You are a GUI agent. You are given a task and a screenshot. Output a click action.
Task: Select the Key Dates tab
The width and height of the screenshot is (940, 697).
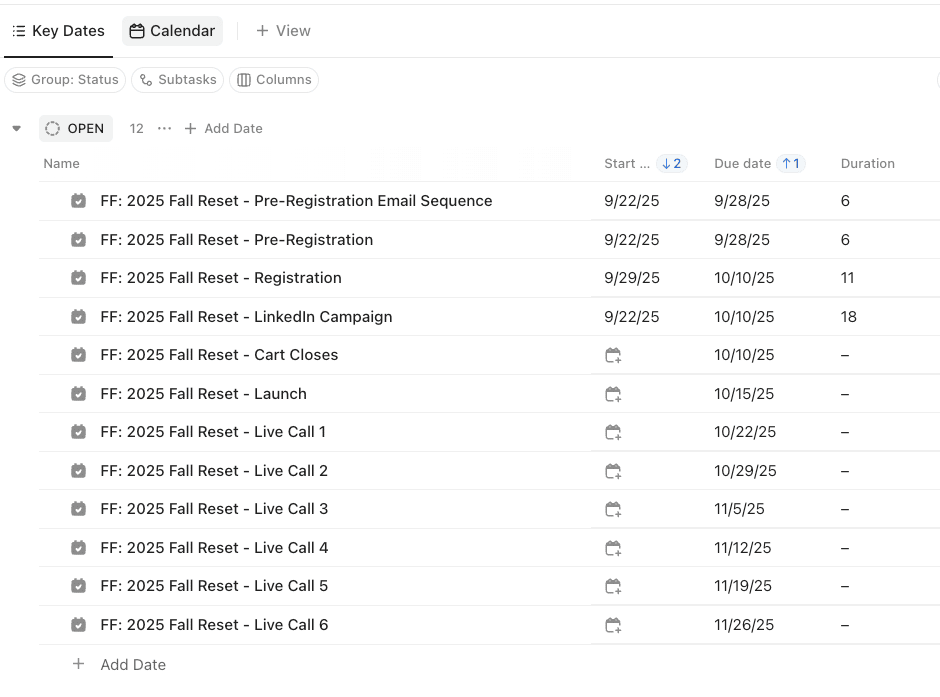(x=58, y=31)
